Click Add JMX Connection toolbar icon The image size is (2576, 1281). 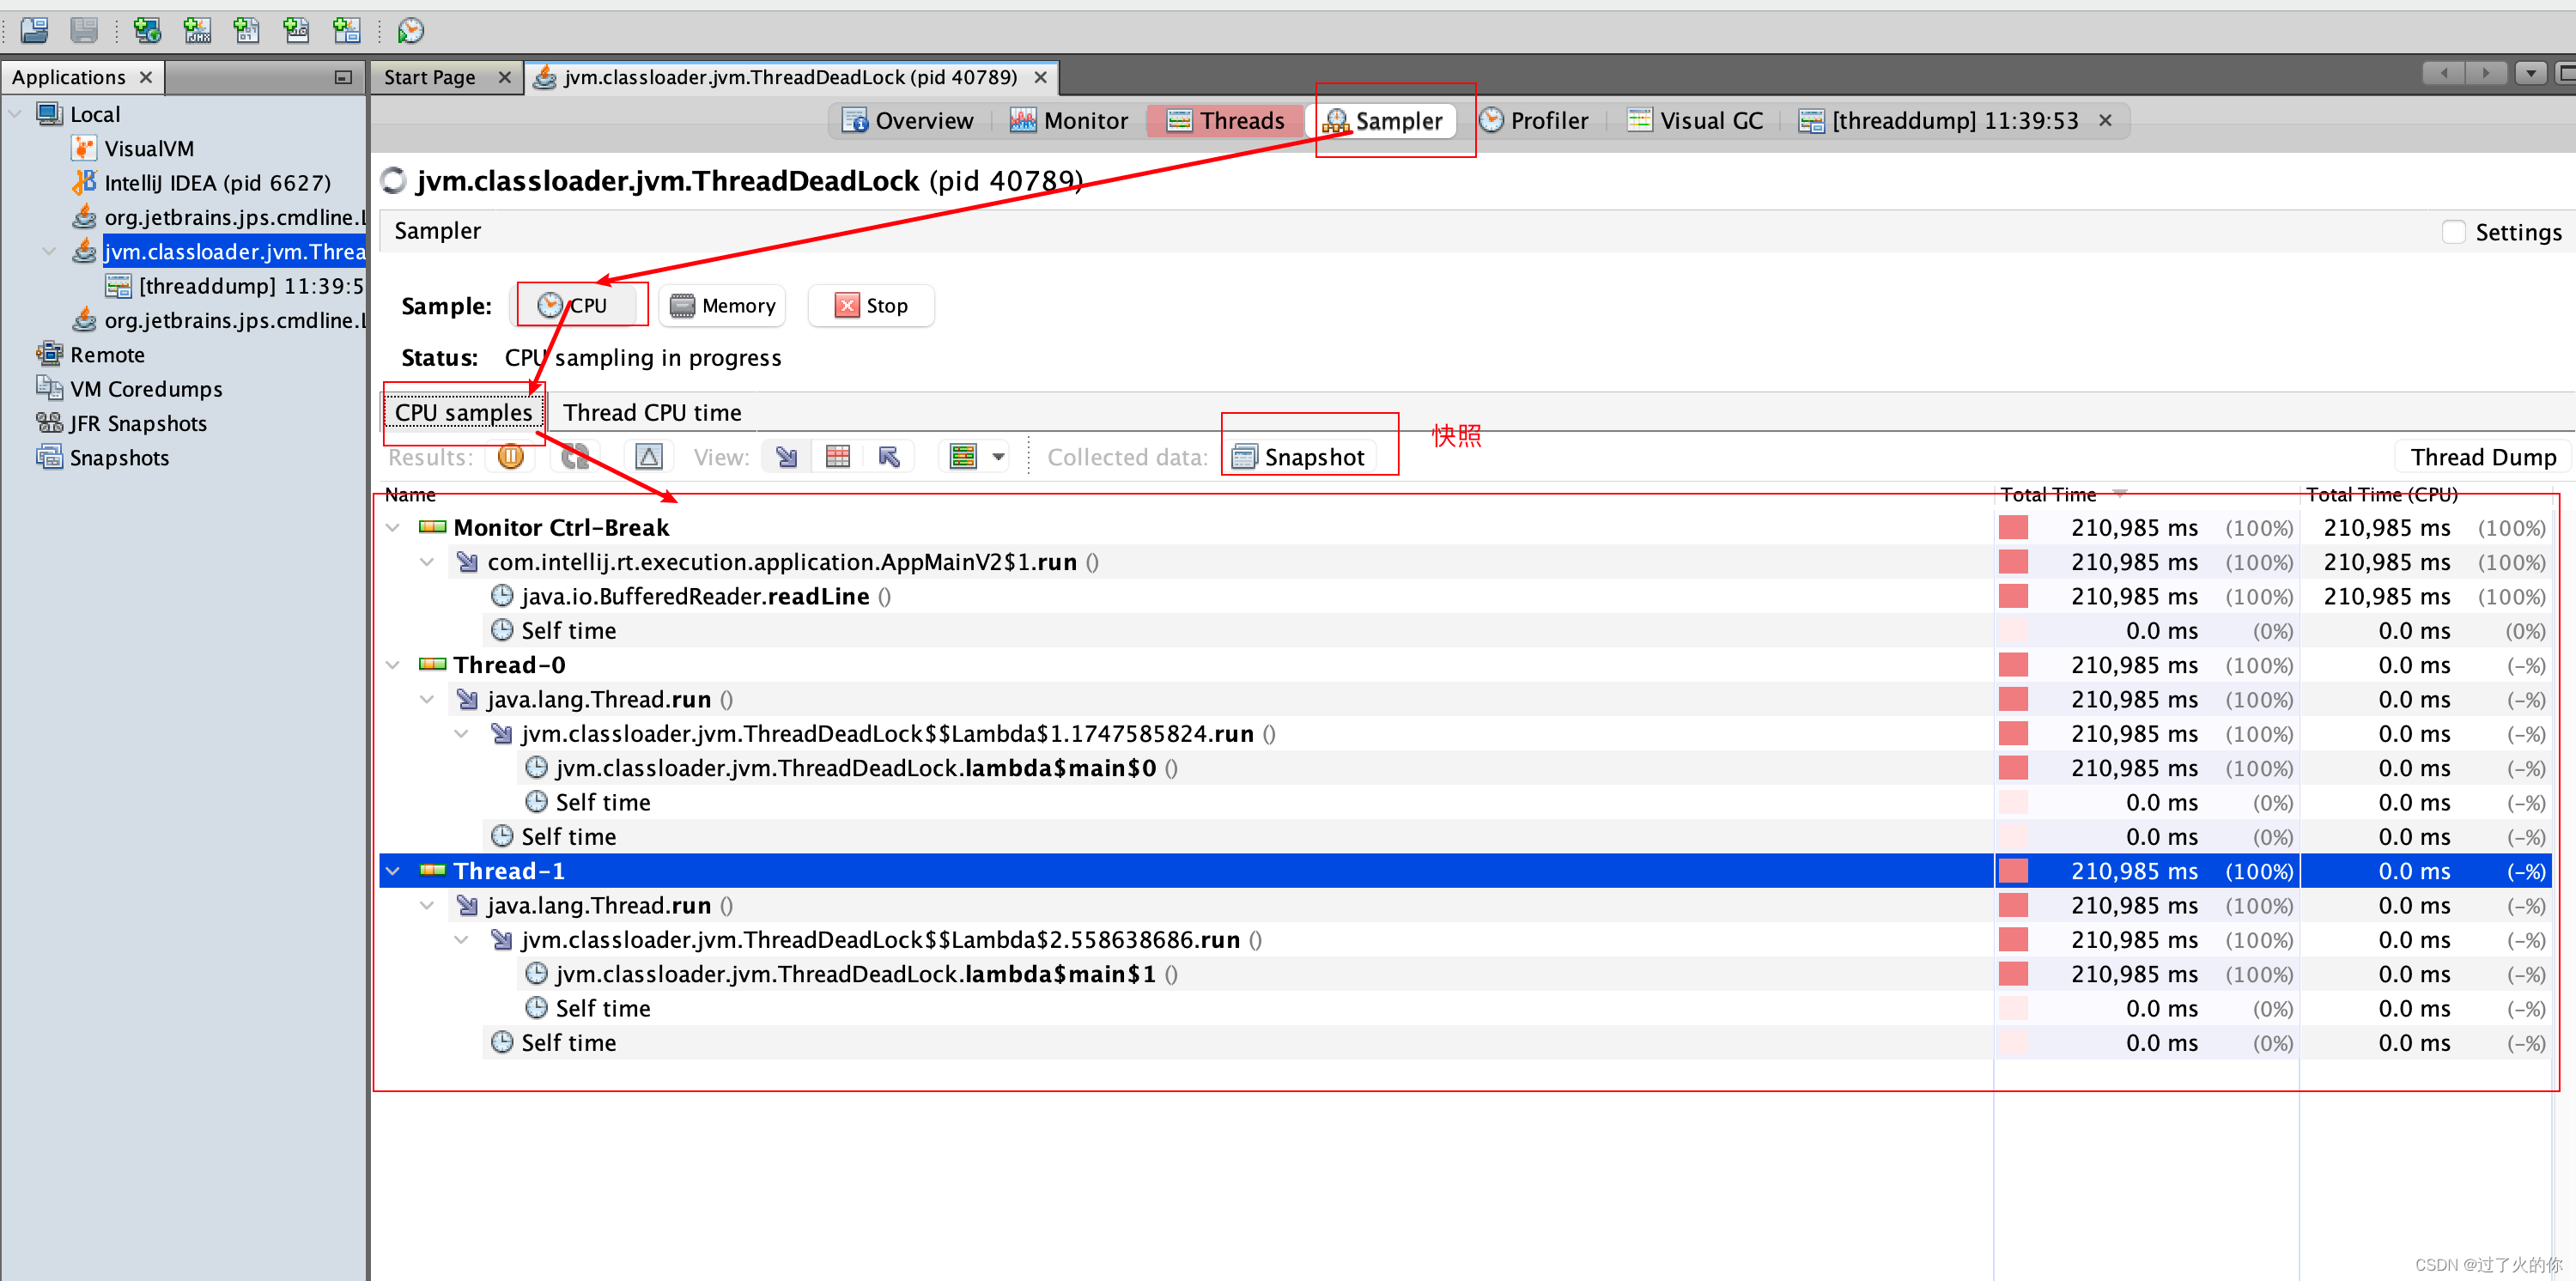coord(197,30)
